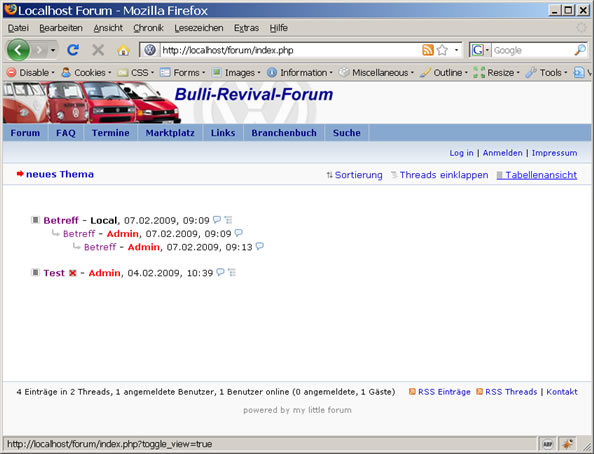Open the Images toolbar menu

coord(236,72)
